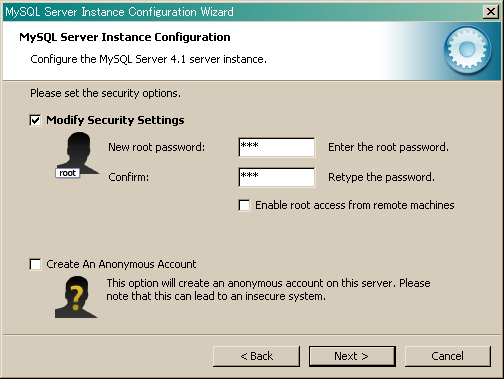This screenshot has width=504, height=379.
Task: Click the Modify Security Settings label
Action: click(115, 120)
